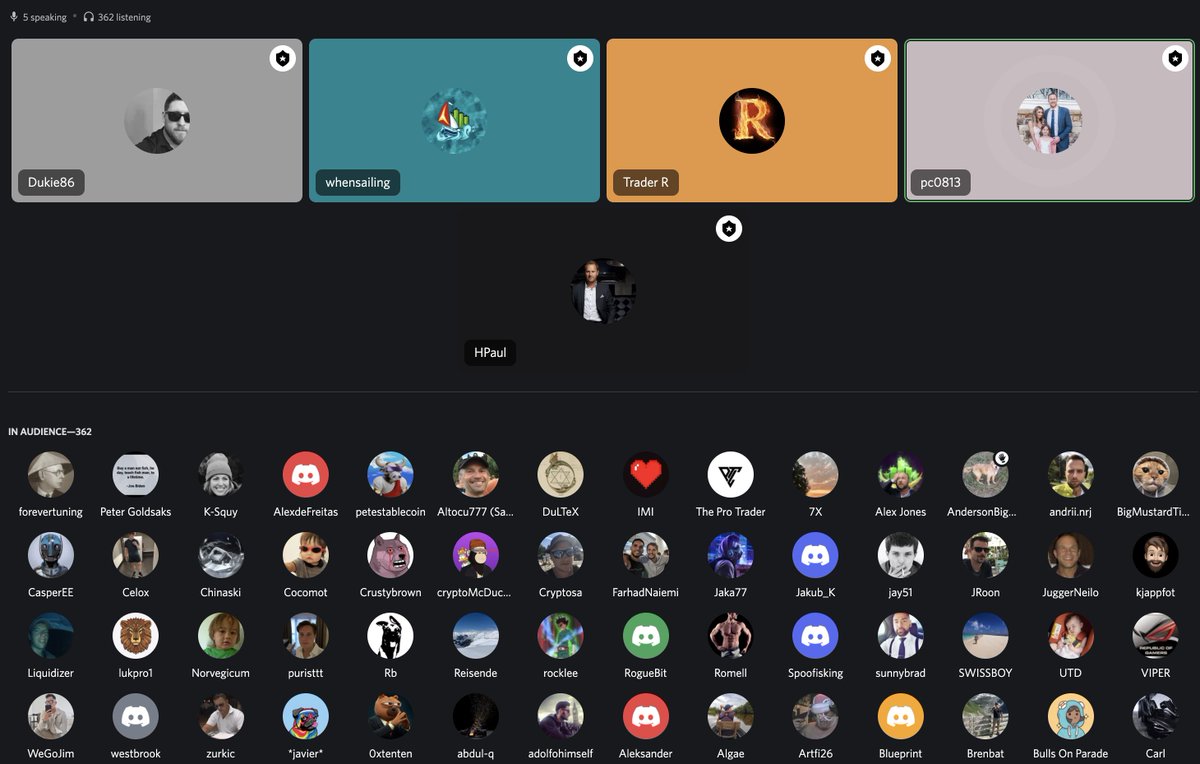1200x764 pixels.
Task: Open Altocu777's audience avatar
Action: tap(476, 474)
